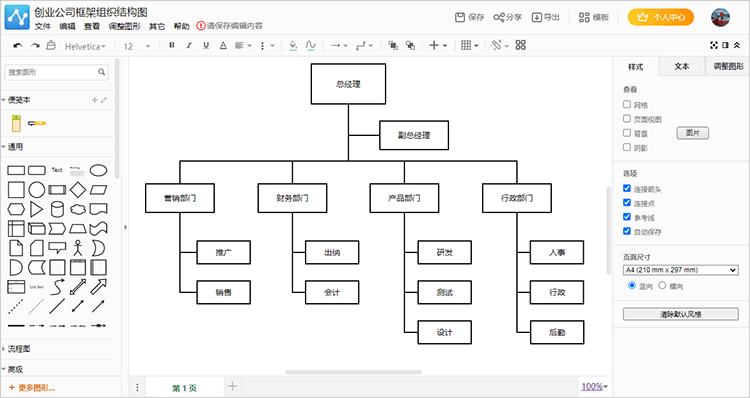750x398 pixels.
Task: Enable the 阴影 shadow checkbox
Action: coord(627,147)
